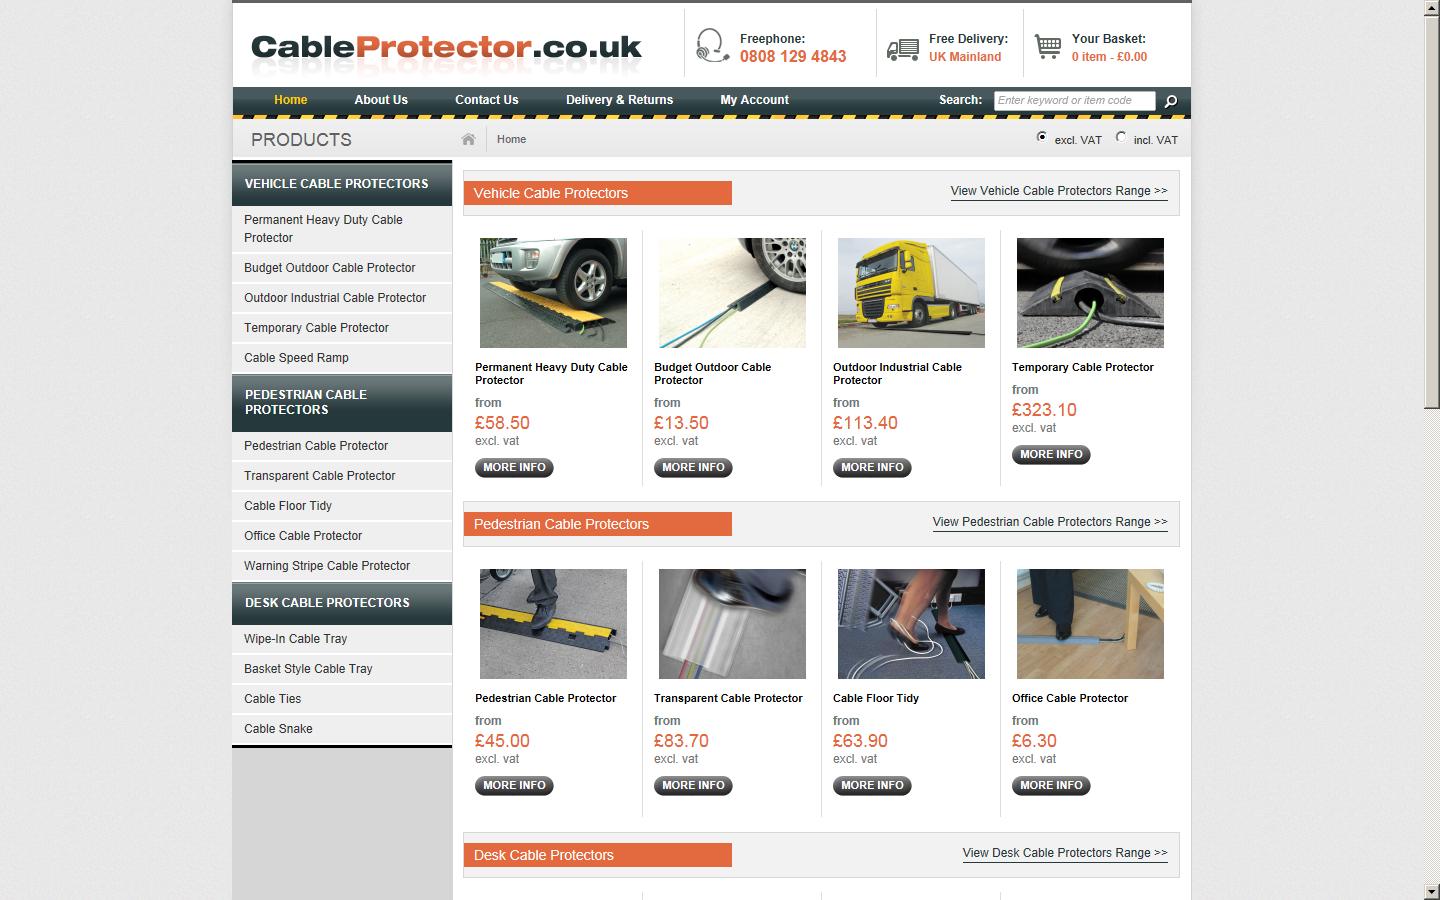
Task: Click the search keyword input field
Action: point(1074,100)
